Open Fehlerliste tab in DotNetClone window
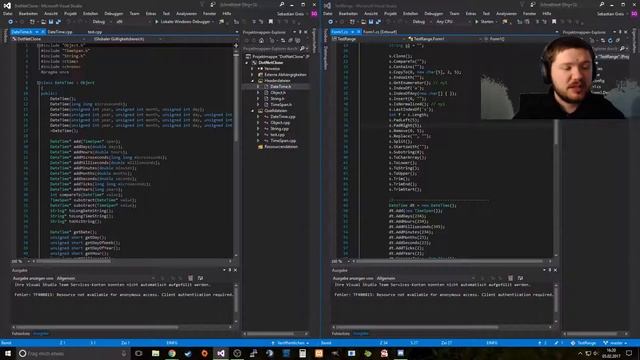 20,334
